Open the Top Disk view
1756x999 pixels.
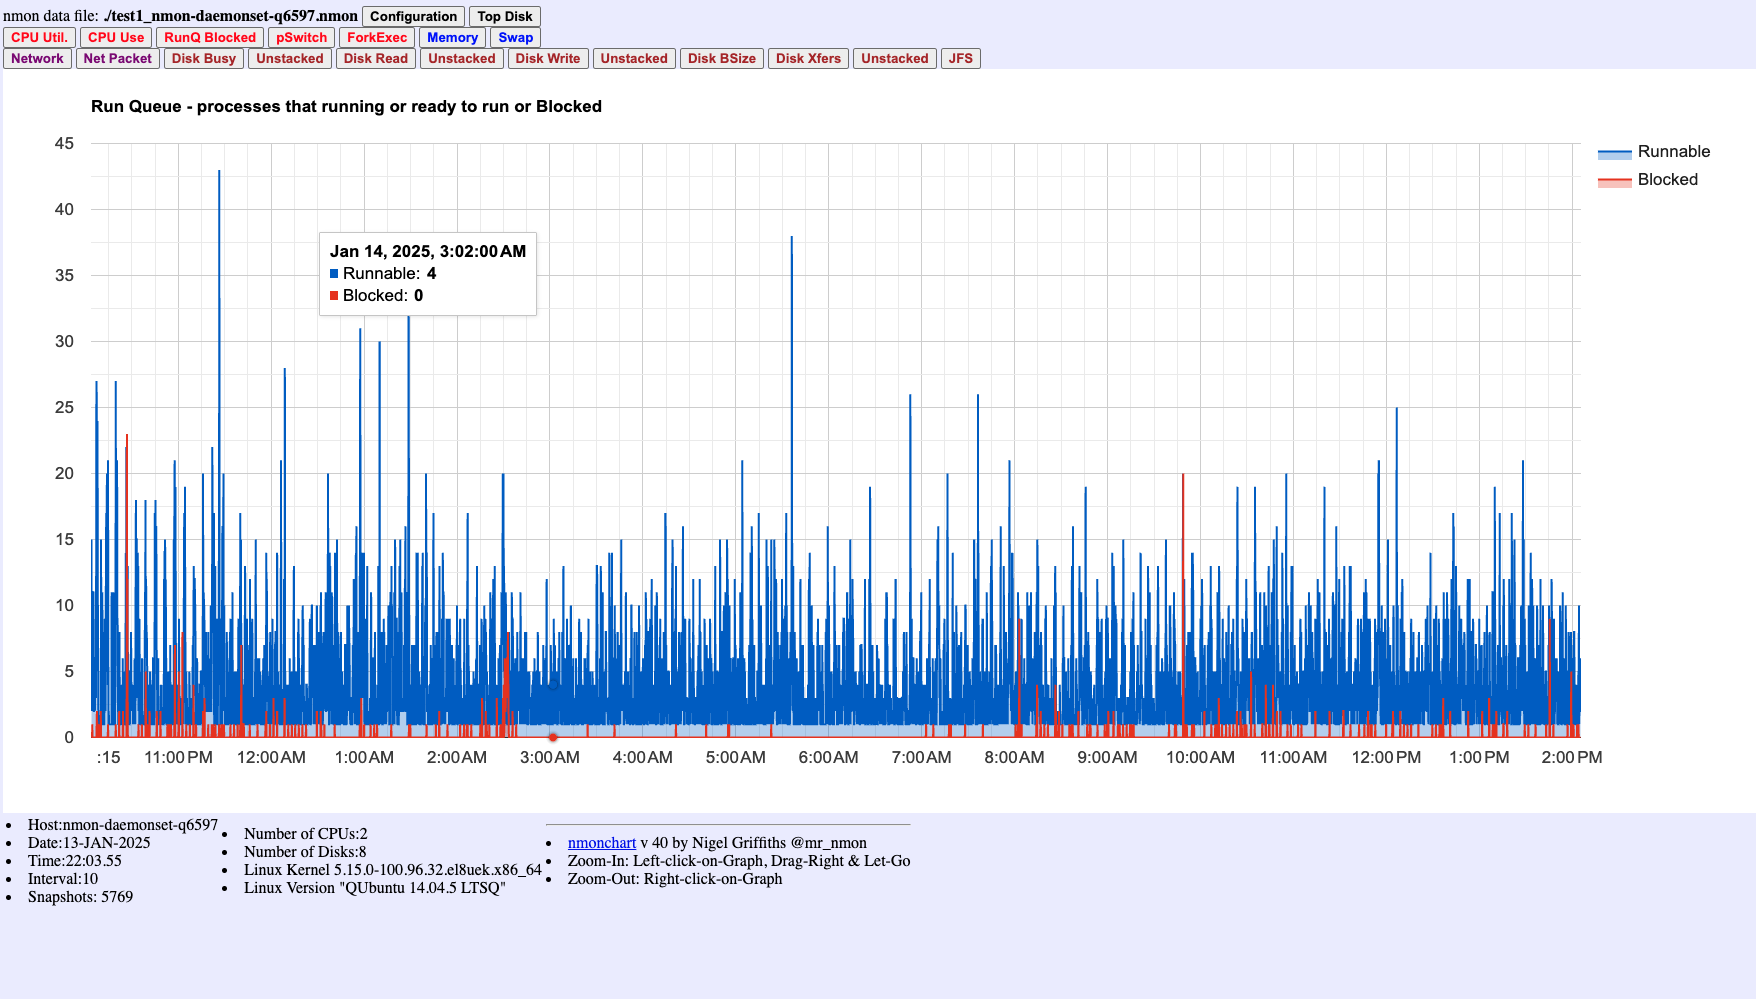click(x=504, y=15)
